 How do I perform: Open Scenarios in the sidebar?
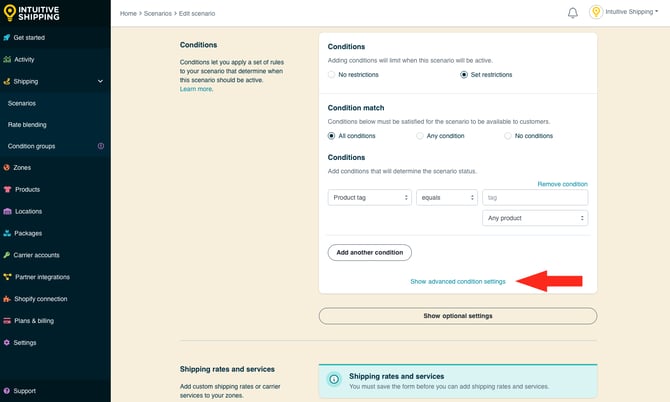(x=22, y=103)
